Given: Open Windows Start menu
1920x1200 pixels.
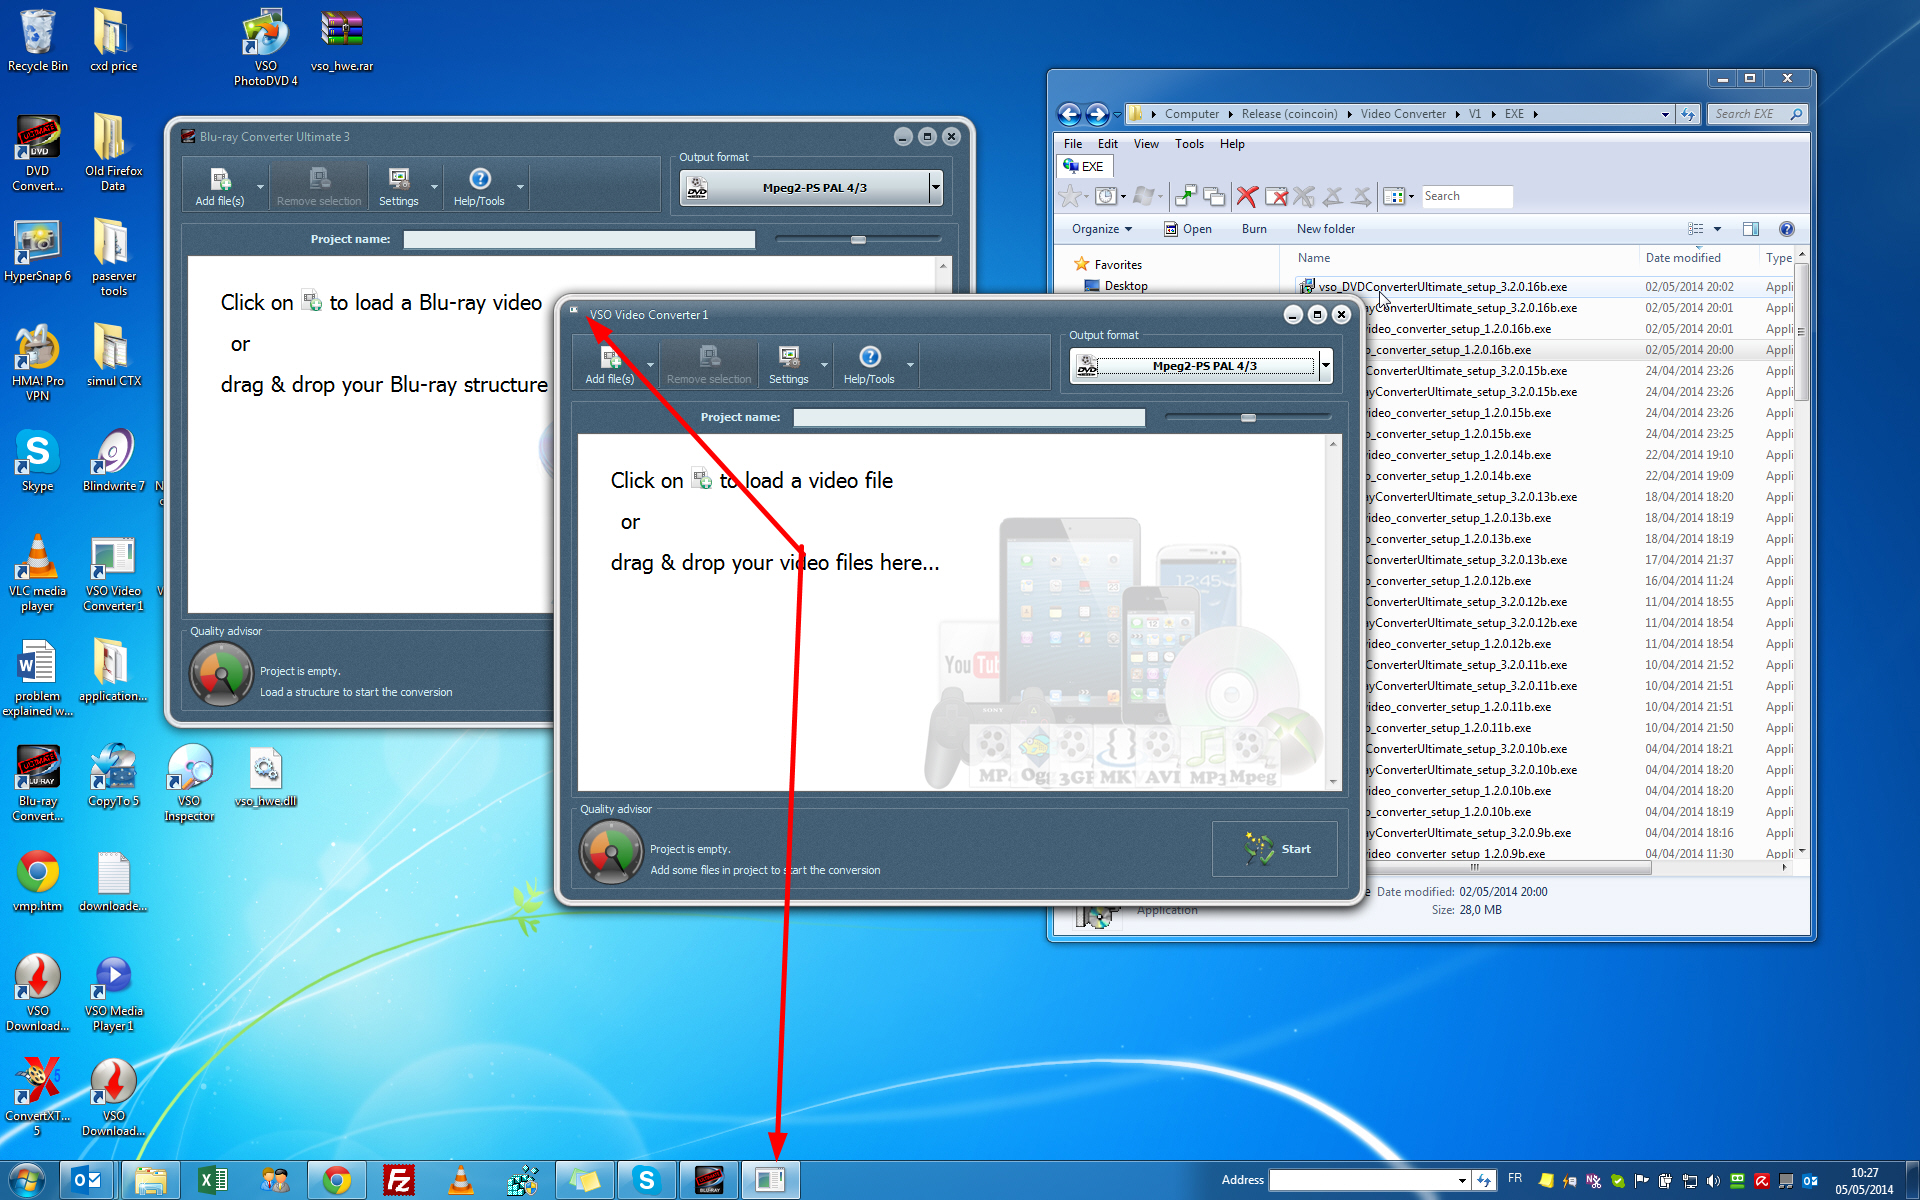Looking at the screenshot, I should click(x=27, y=1180).
